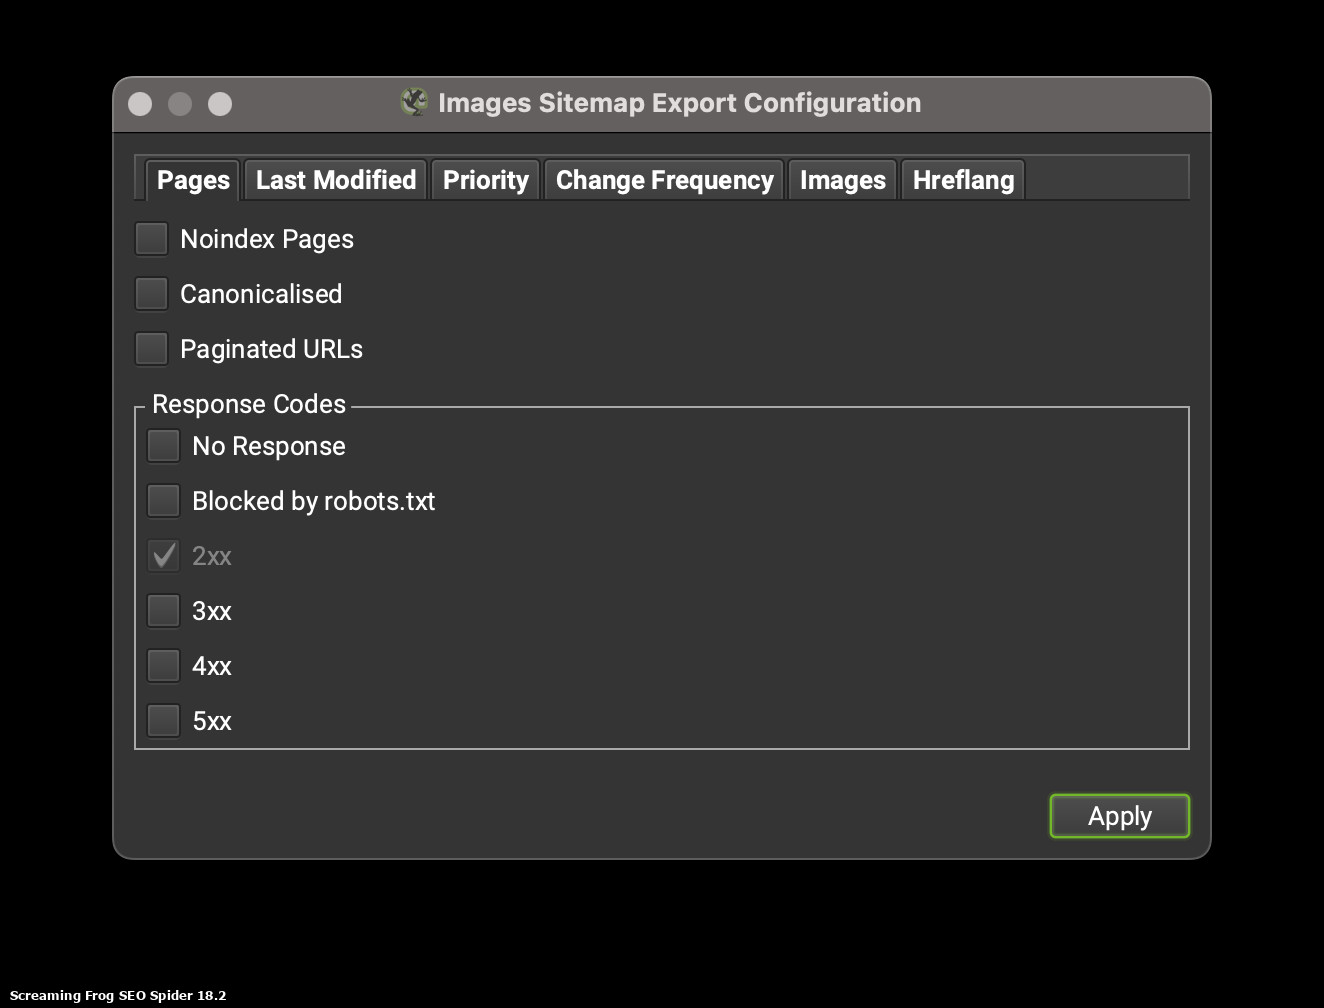Include 3xx response codes

click(x=164, y=611)
